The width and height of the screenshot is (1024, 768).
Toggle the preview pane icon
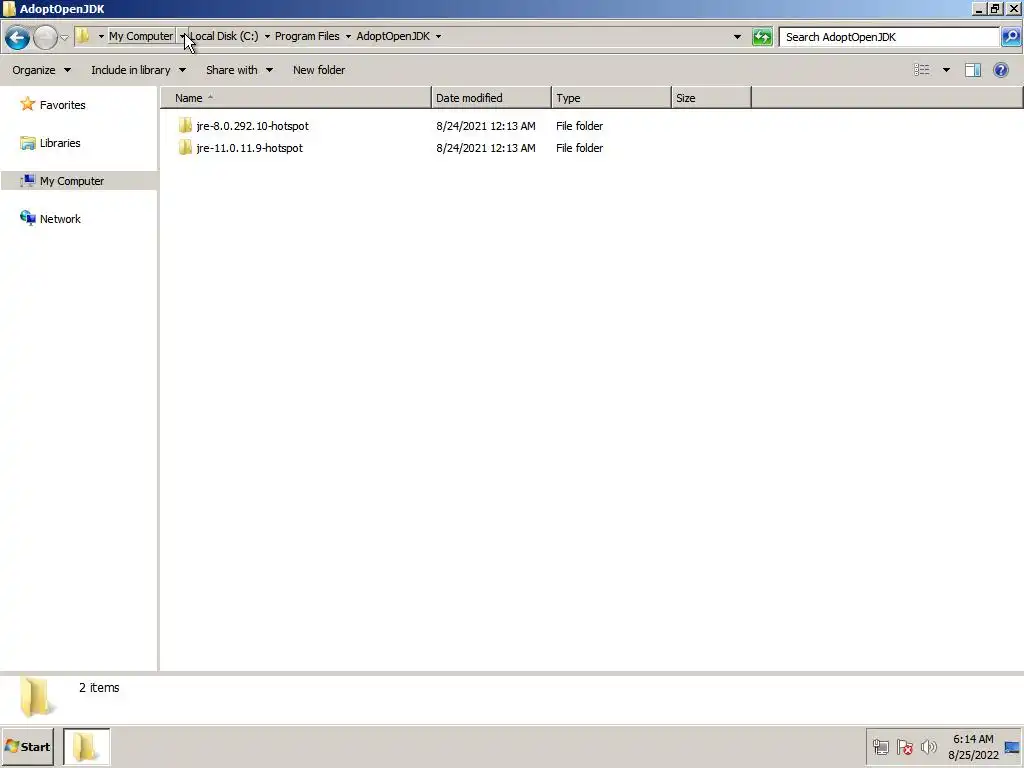(973, 70)
